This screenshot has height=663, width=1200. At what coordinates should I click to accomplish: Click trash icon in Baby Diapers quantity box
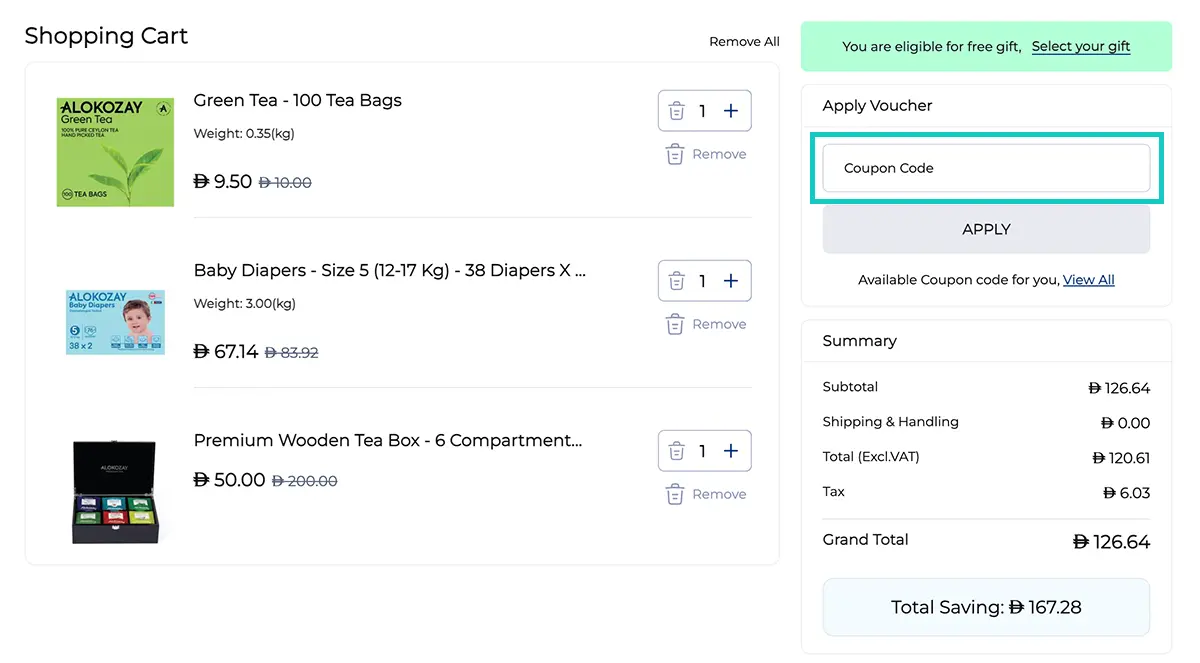677,281
